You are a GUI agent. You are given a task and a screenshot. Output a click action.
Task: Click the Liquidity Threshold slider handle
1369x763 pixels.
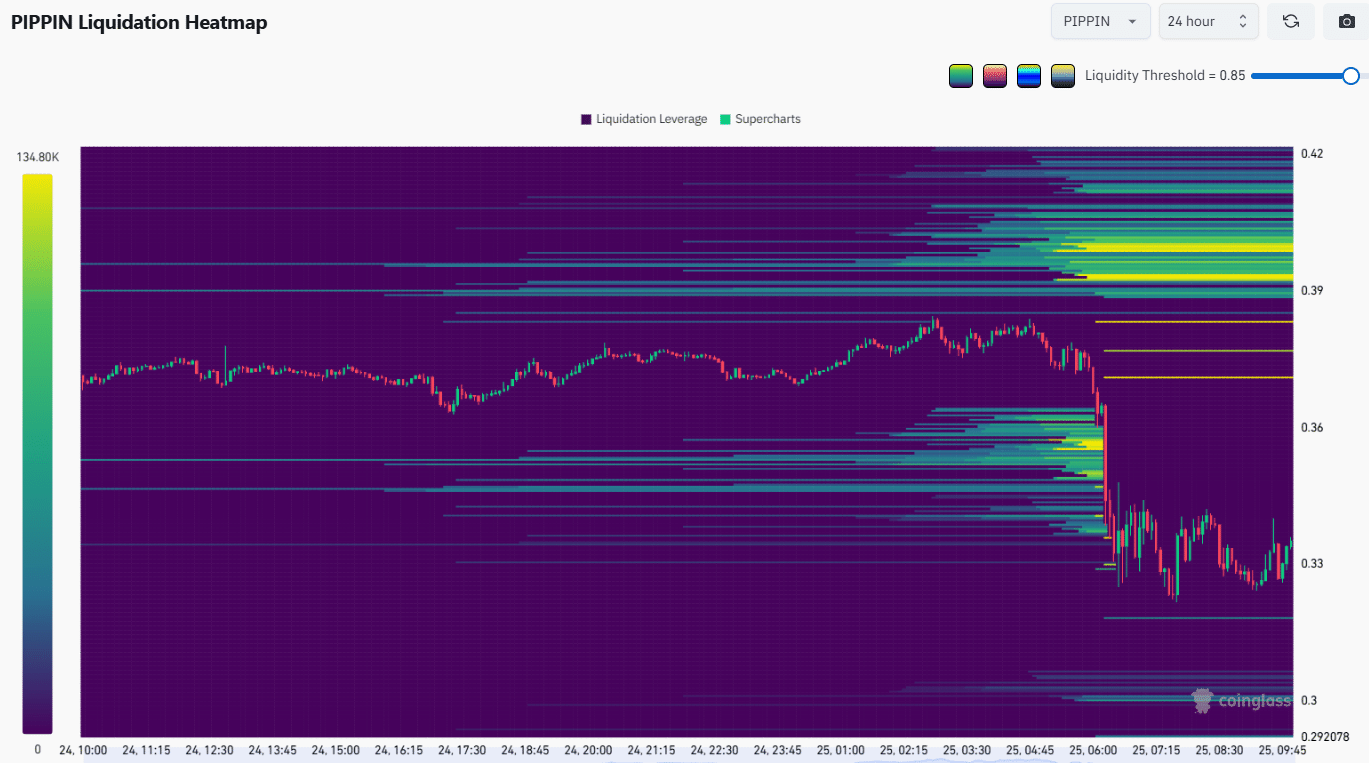coord(1351,76)
